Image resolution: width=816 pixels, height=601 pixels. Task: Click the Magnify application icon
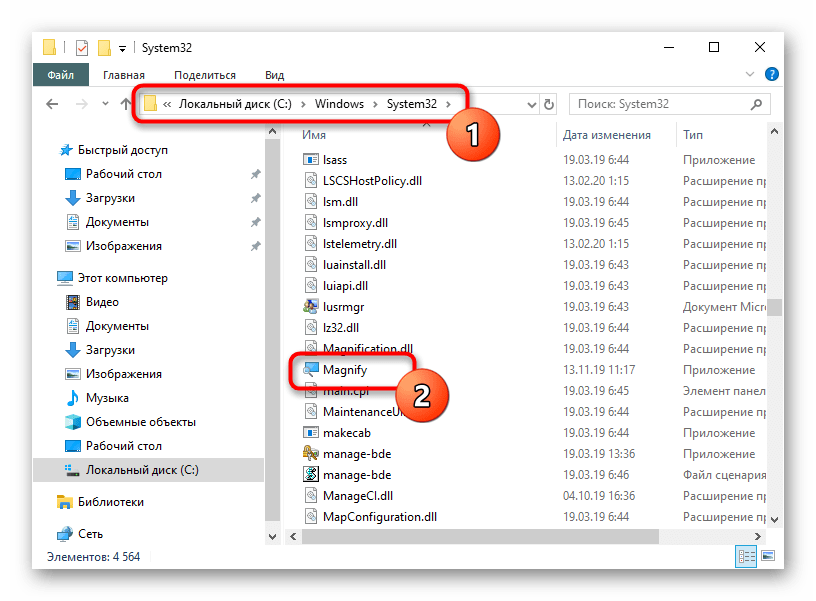pyautogui.click(x=311, y=369)
